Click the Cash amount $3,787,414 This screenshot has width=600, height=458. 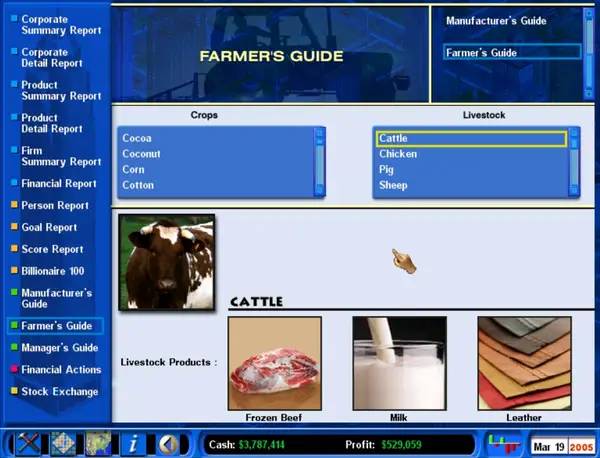click(261, 445)
